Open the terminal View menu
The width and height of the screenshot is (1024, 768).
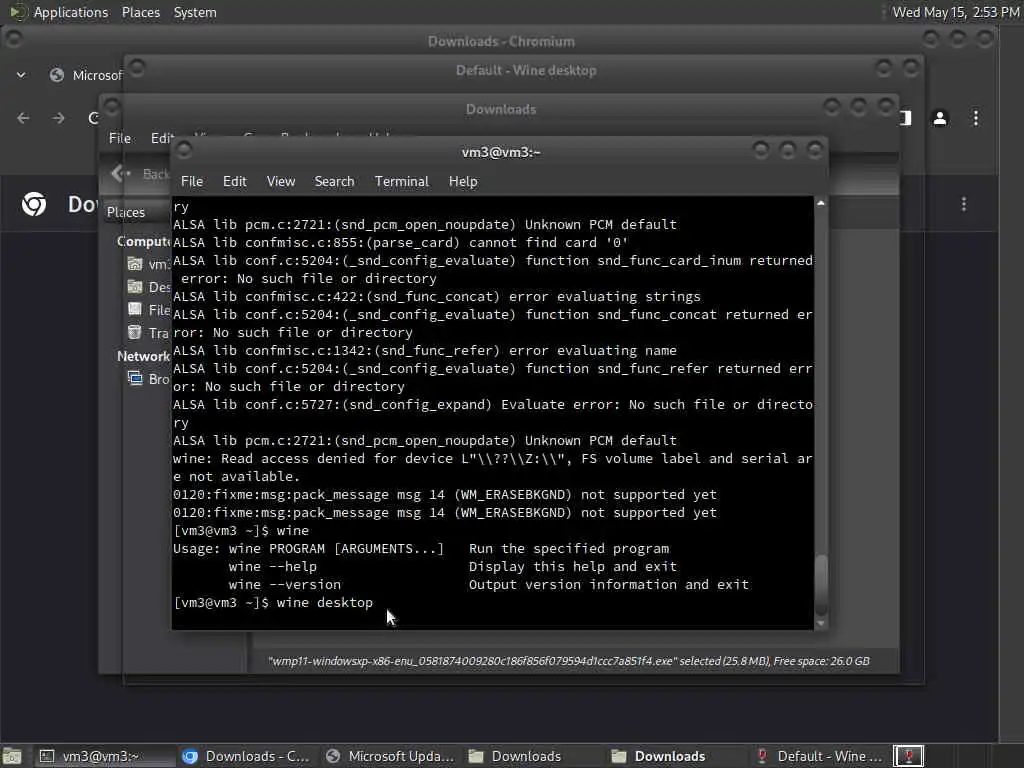coord(281,182)
